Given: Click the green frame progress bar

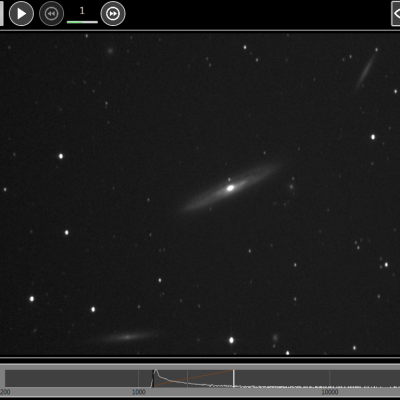Looking at the screenshot, I should coord(82,22).
